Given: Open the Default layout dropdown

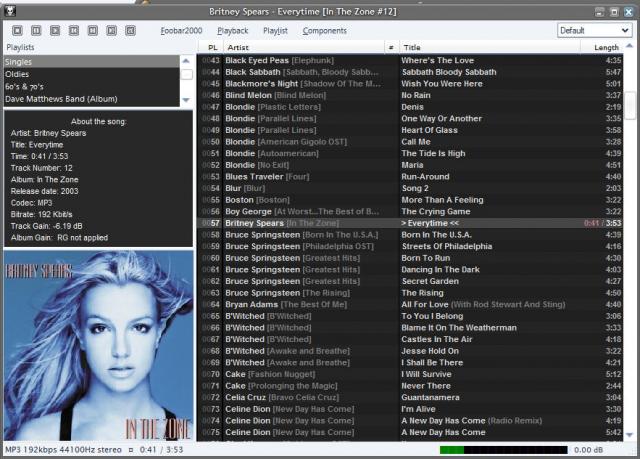Looking at the screenshot, I should coord(594,30).
